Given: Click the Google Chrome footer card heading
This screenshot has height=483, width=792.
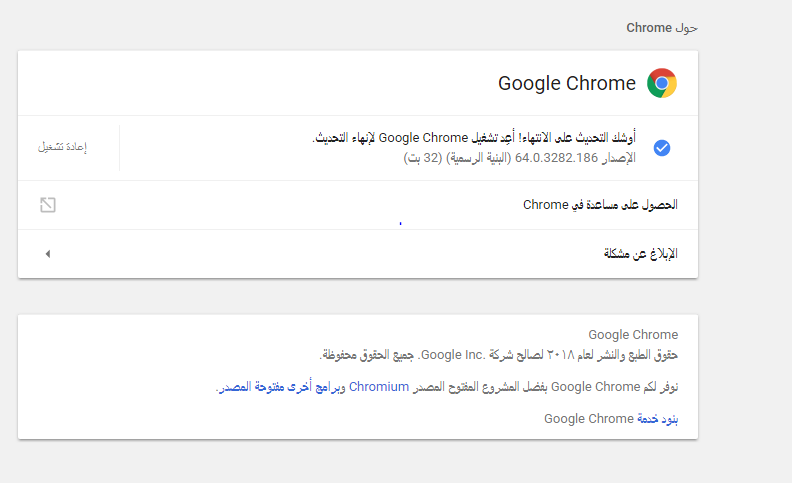Looking at the screenshot, I should click(633, 334).
